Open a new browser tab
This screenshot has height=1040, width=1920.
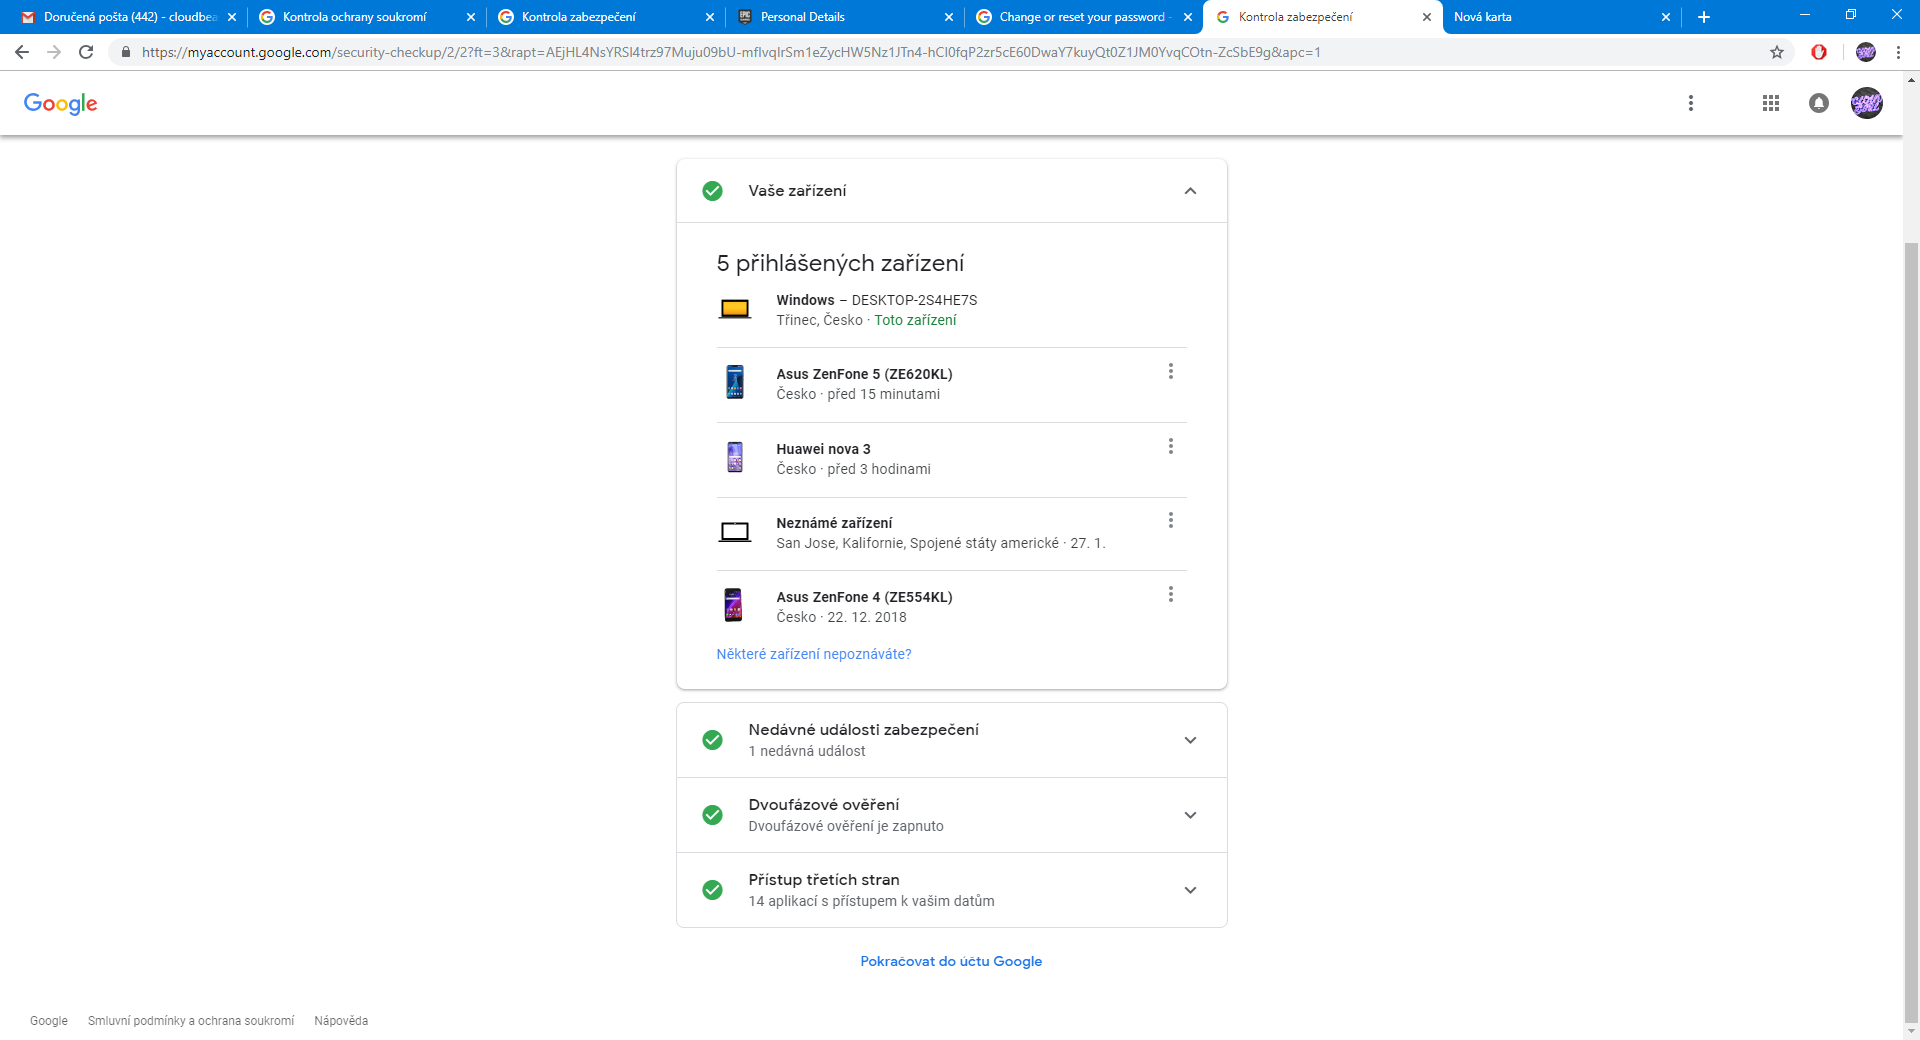(x=1704, y=17)
